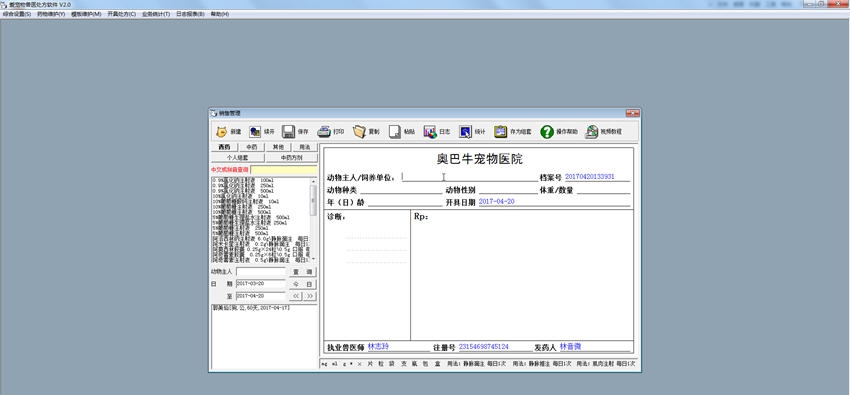Switch to the 西药 tab

(x=224, y=147)
